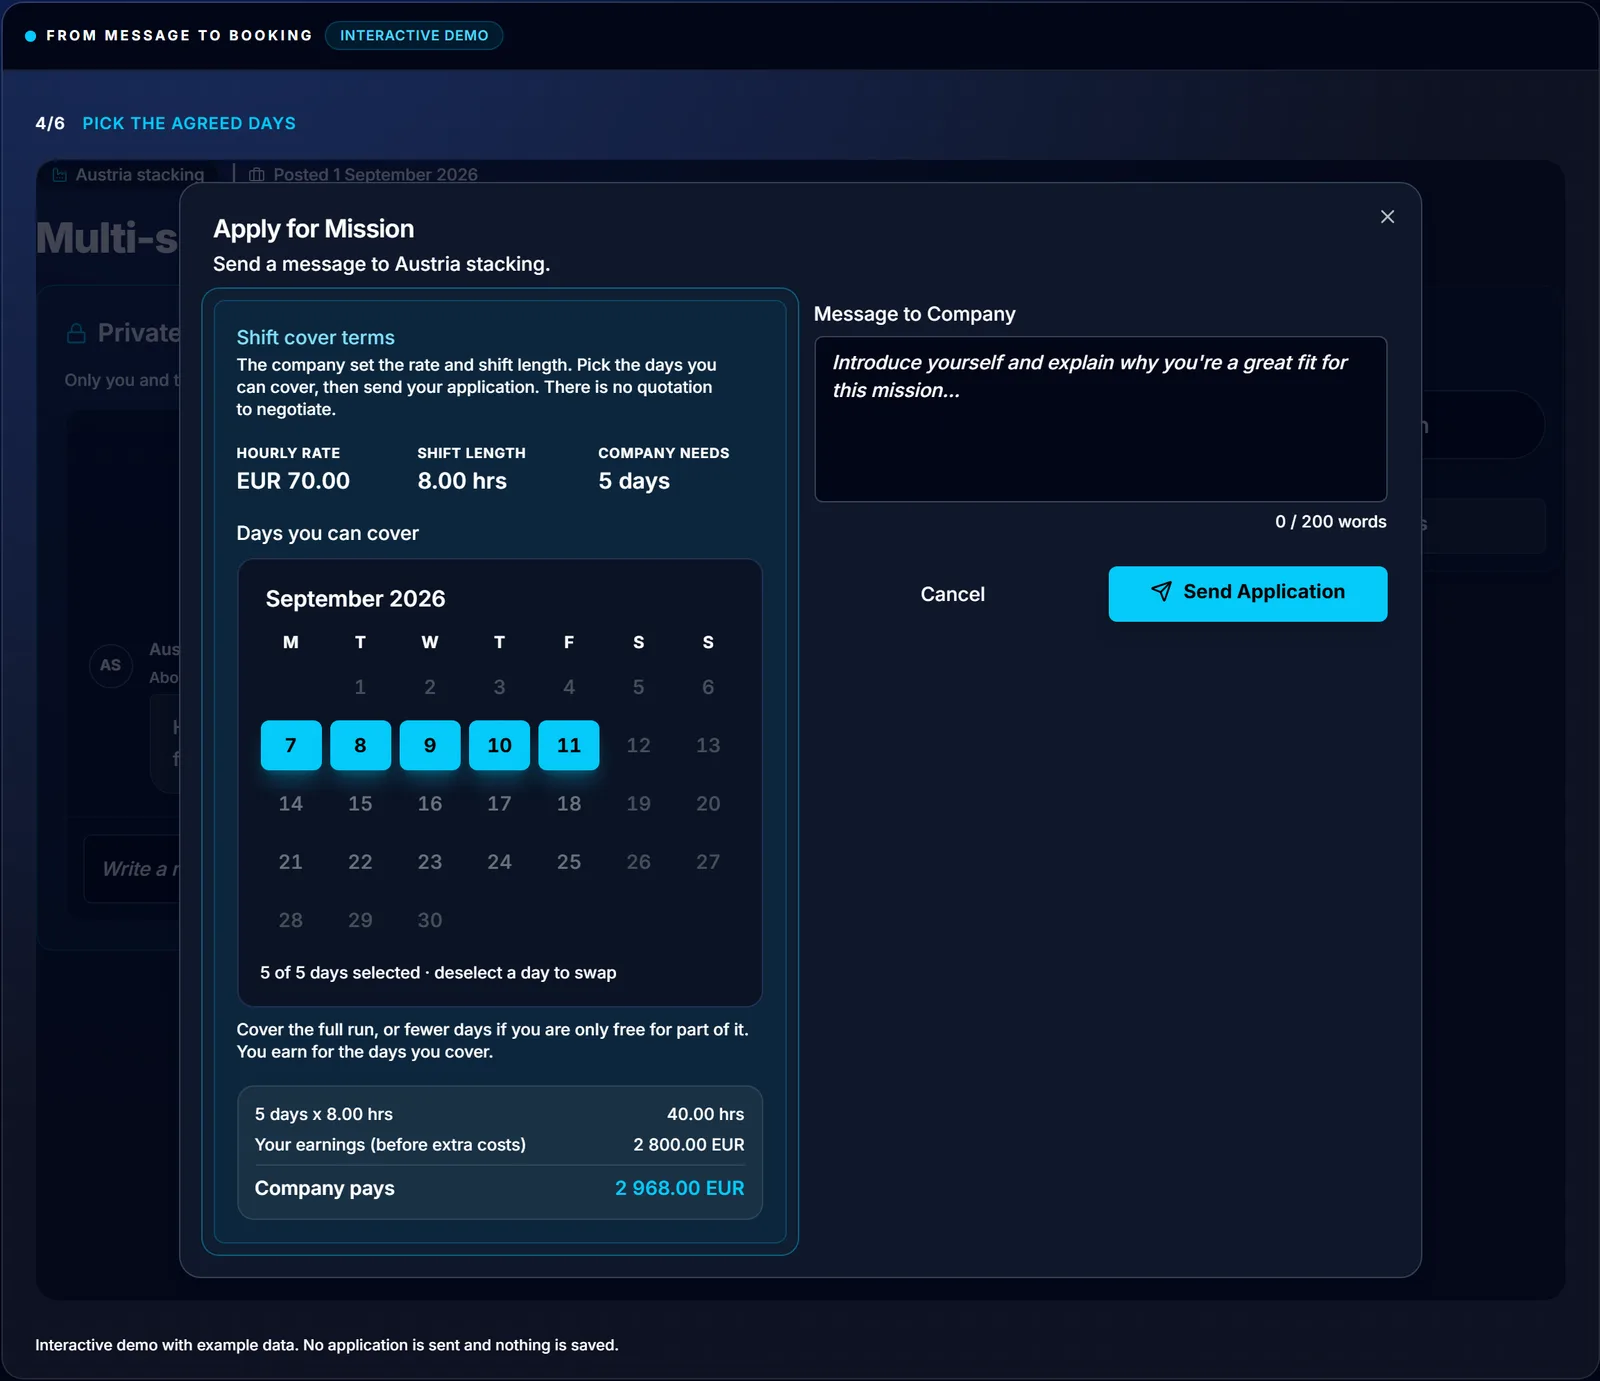
Task: Select September 18 in the calendar
Action: [569, 804]
